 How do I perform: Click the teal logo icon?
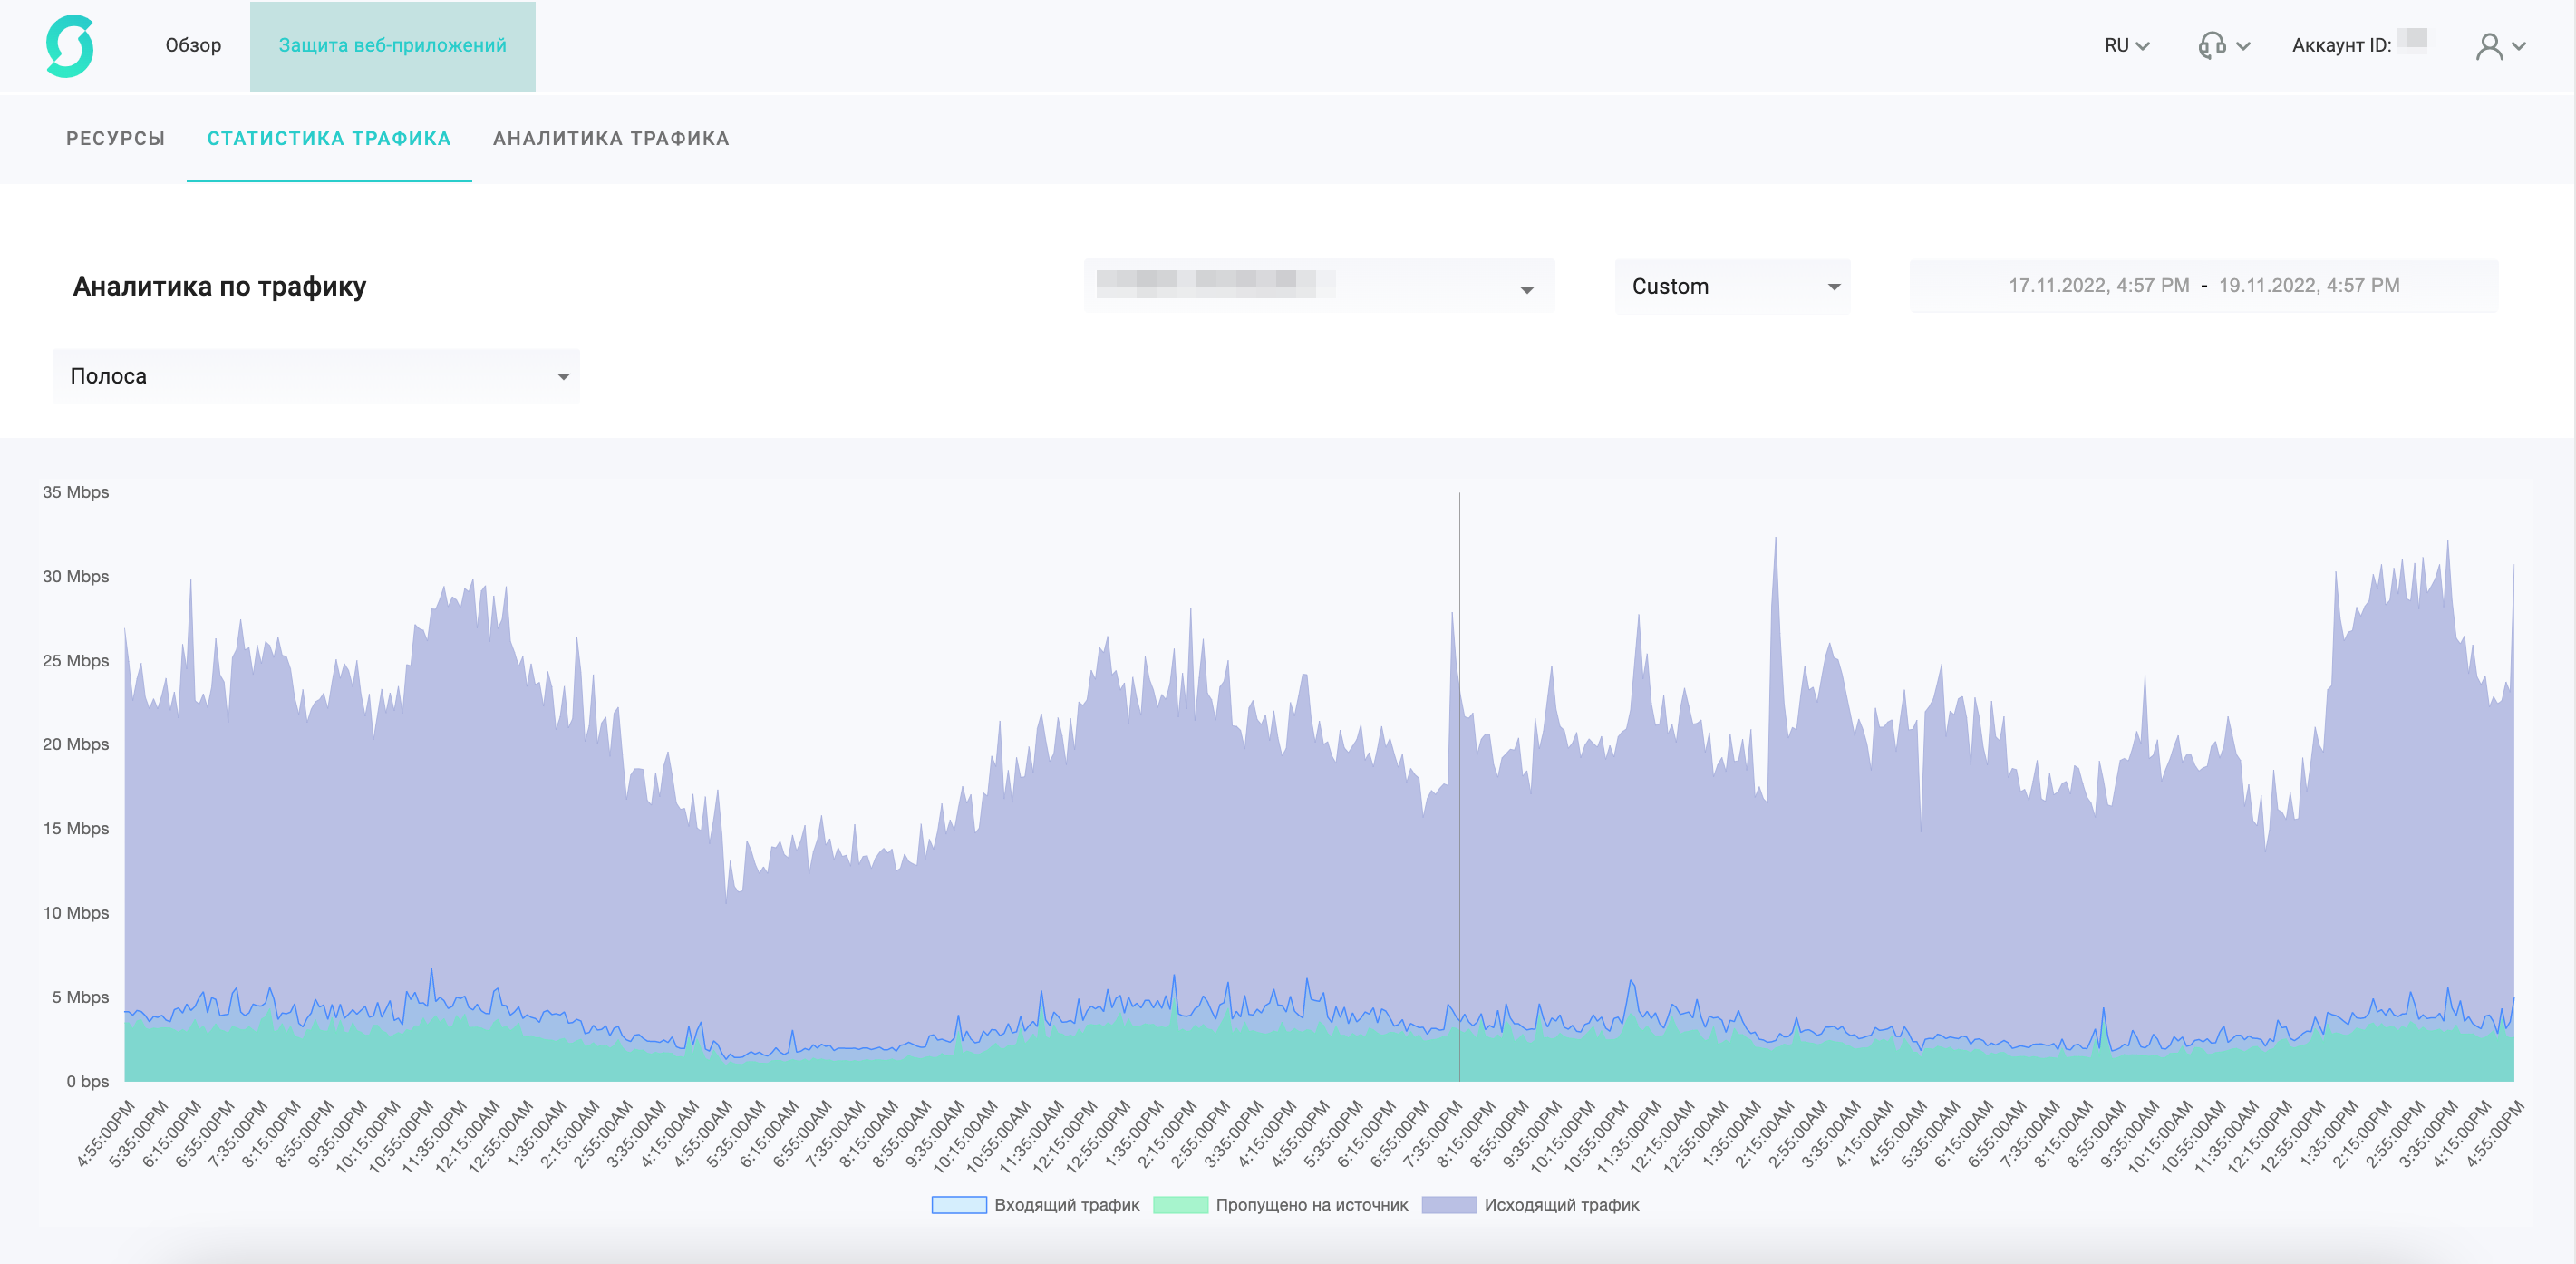pos(70,46)
